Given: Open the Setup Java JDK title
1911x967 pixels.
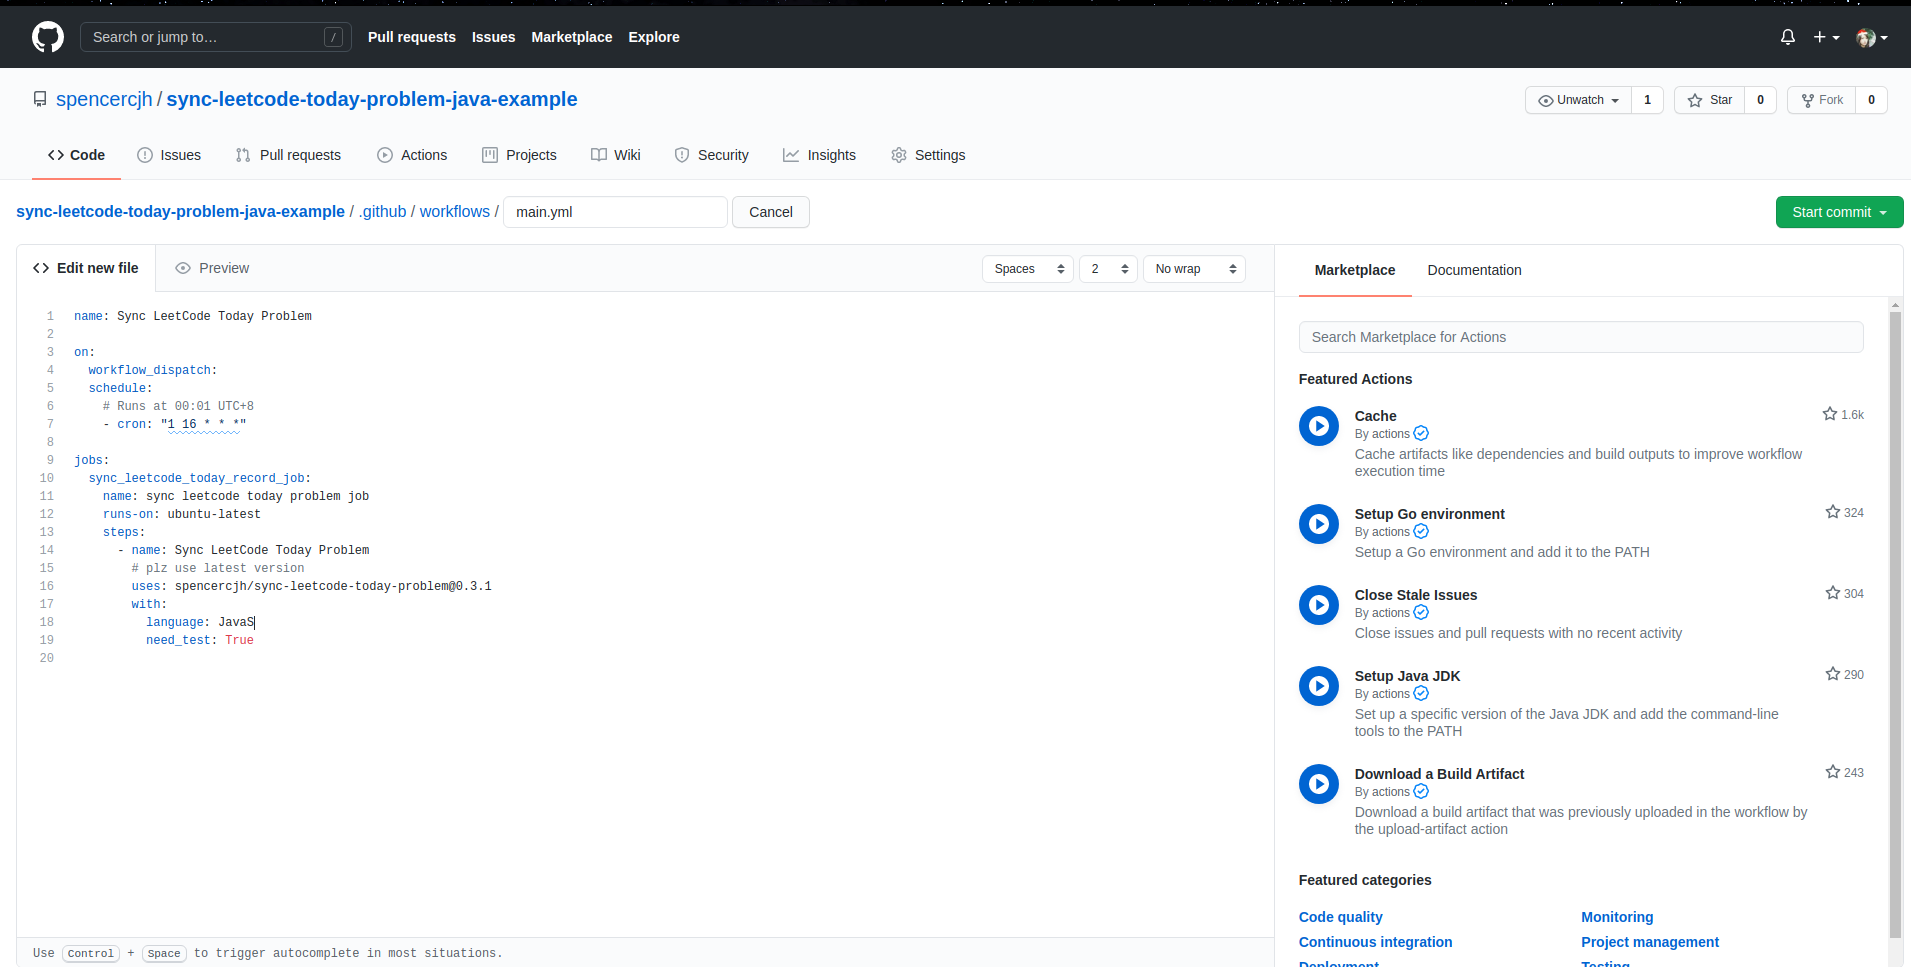Looking at the screenshot, I should tap(1407, 676).
